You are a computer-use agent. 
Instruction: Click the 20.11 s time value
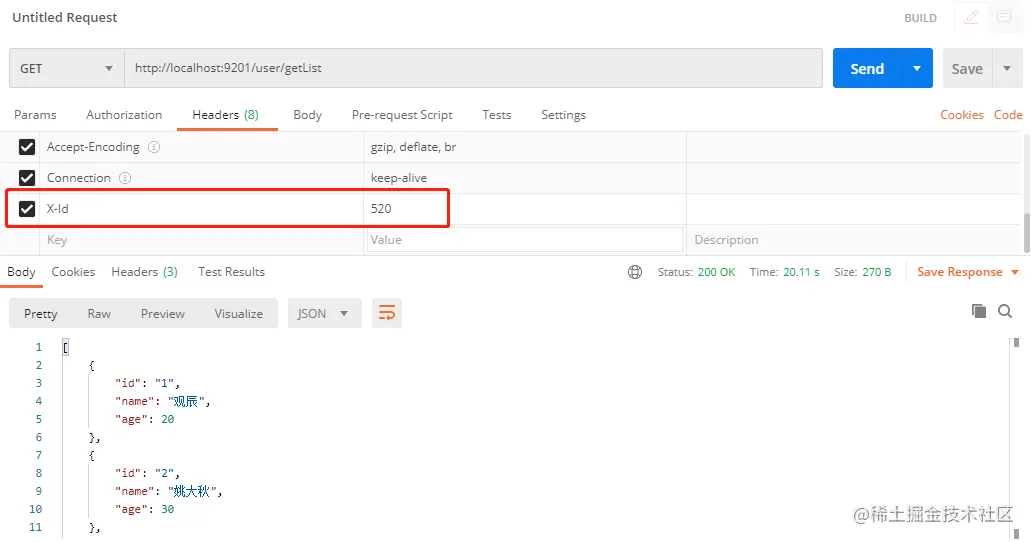click(802, 272)
